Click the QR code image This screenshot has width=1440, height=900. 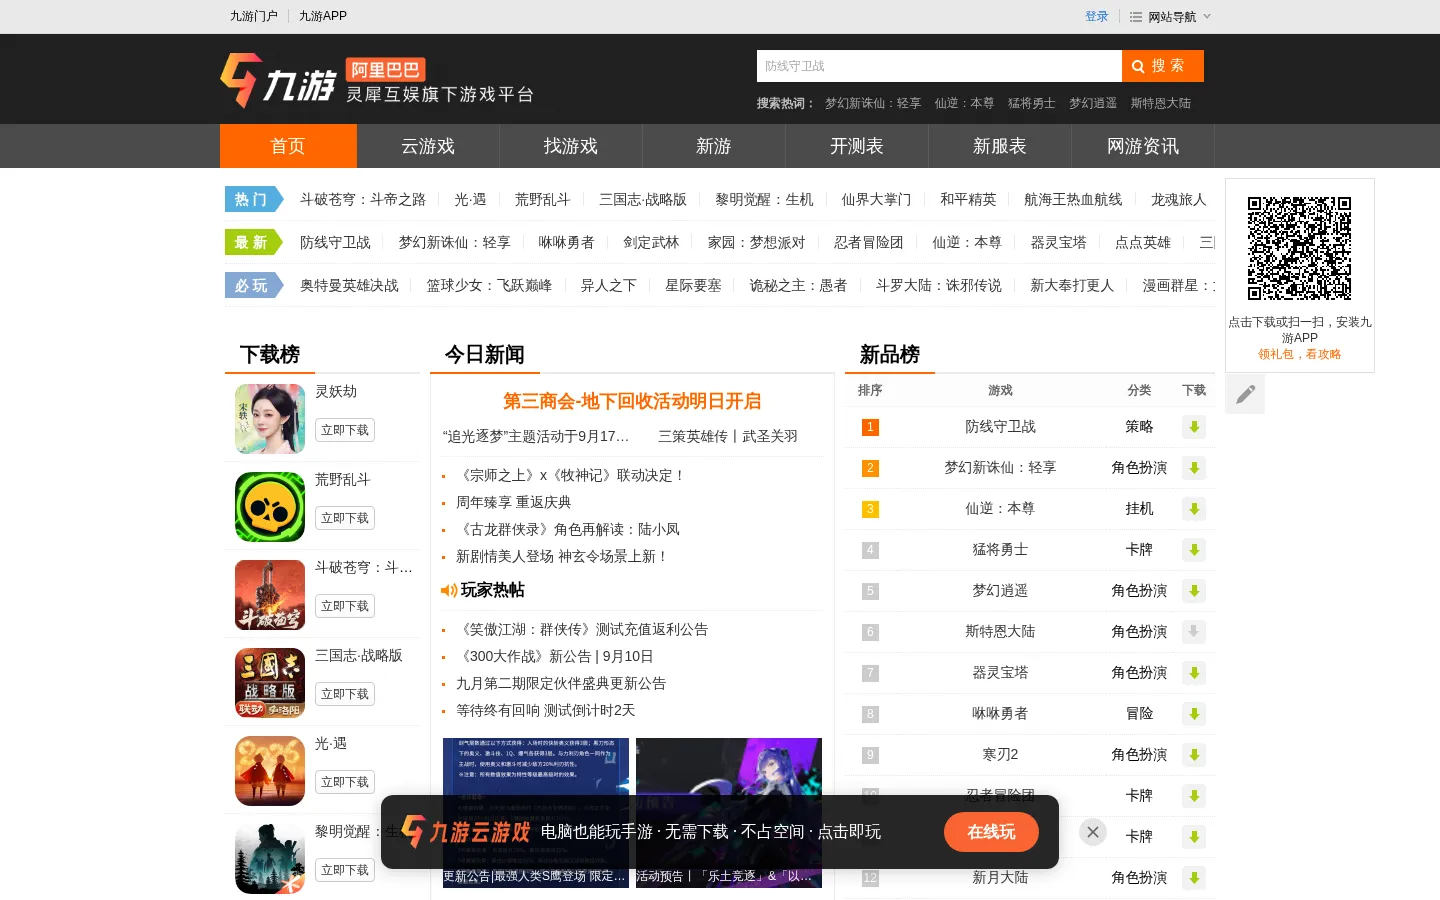tap(1299, 248)
